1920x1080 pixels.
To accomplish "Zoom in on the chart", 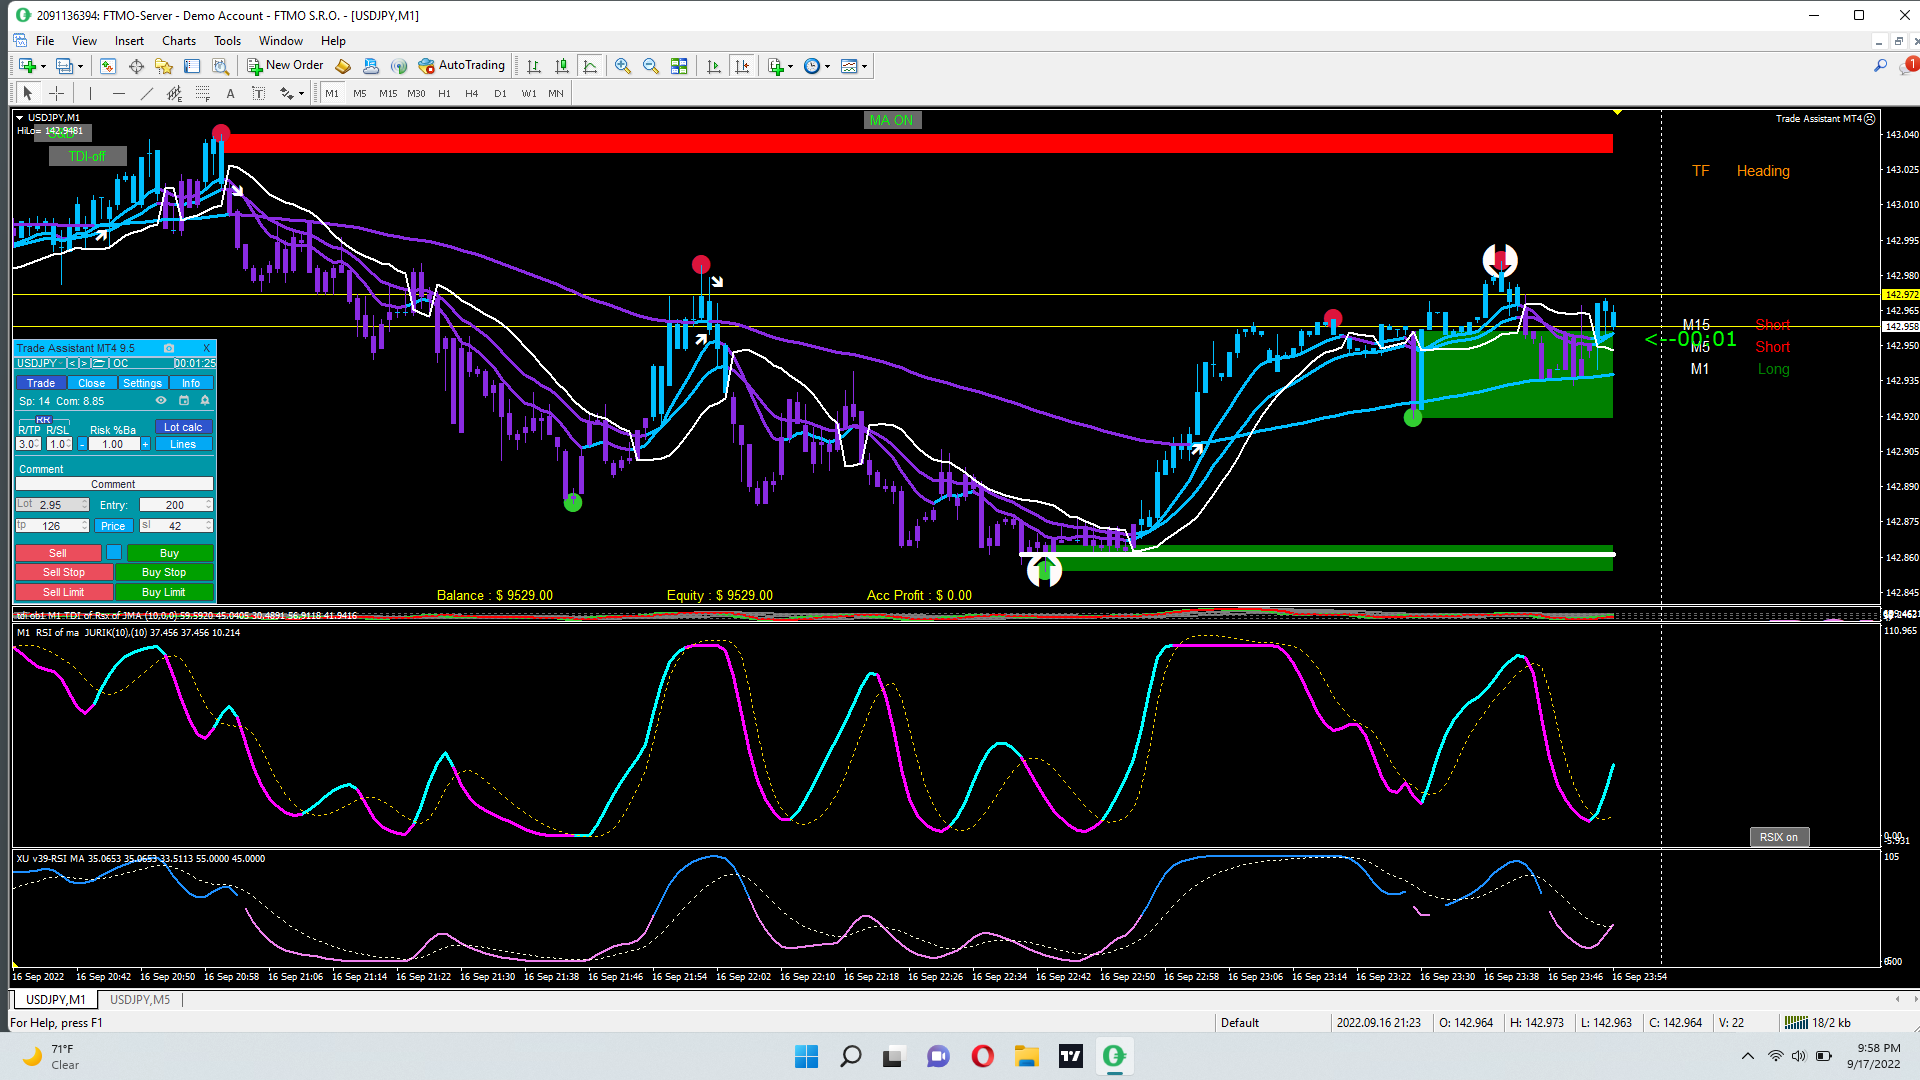I will (x=623, y=66).
